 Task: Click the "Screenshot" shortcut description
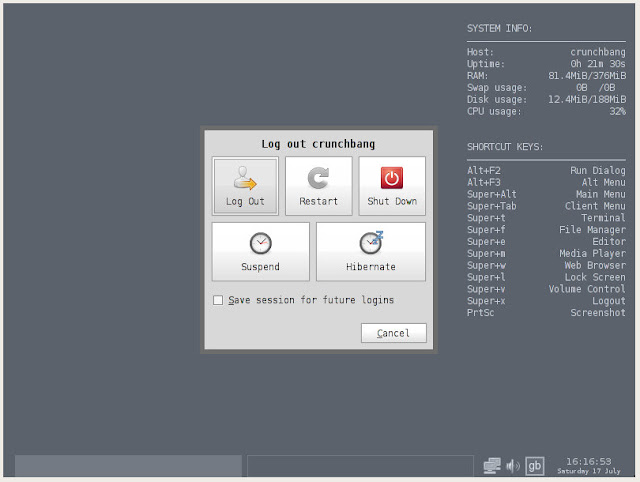pyautogui.click(x=598, y=313)
